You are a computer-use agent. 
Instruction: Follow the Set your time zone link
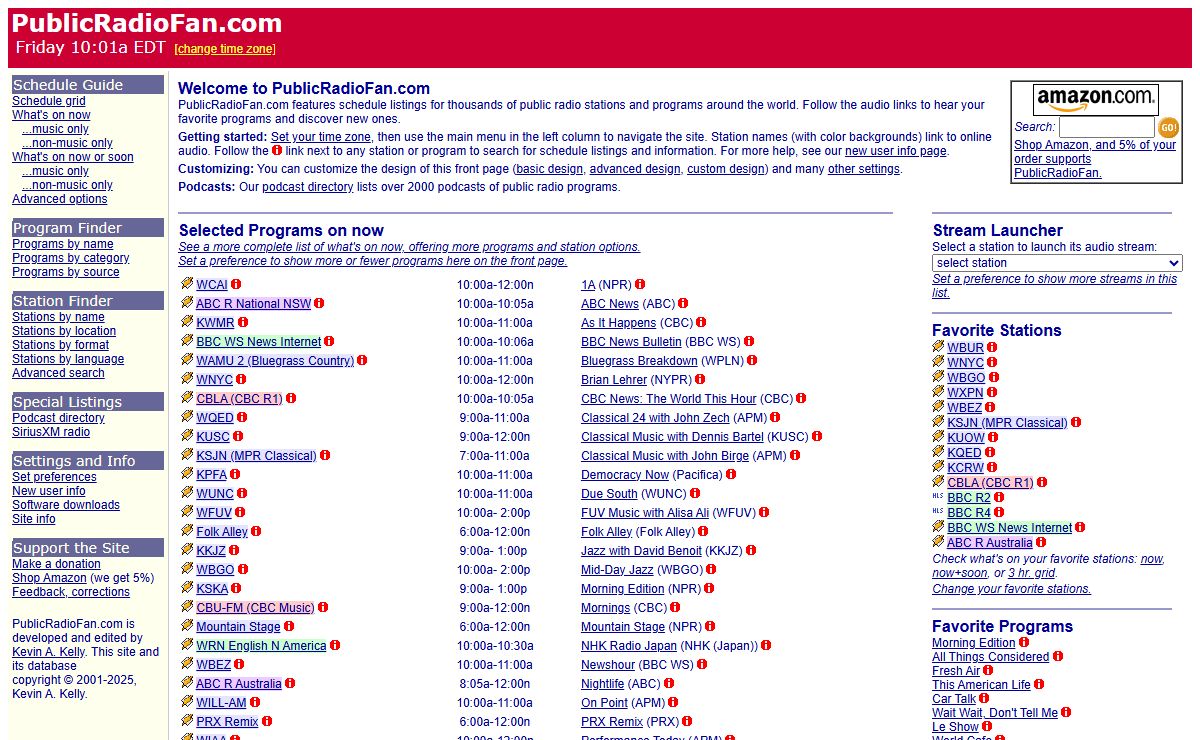pos(321,137)
